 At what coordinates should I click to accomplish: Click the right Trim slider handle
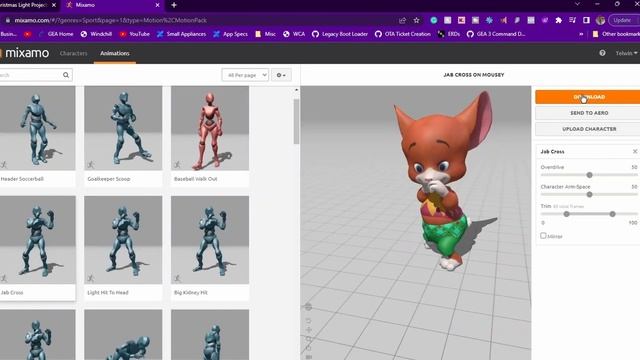click(612, 214)
